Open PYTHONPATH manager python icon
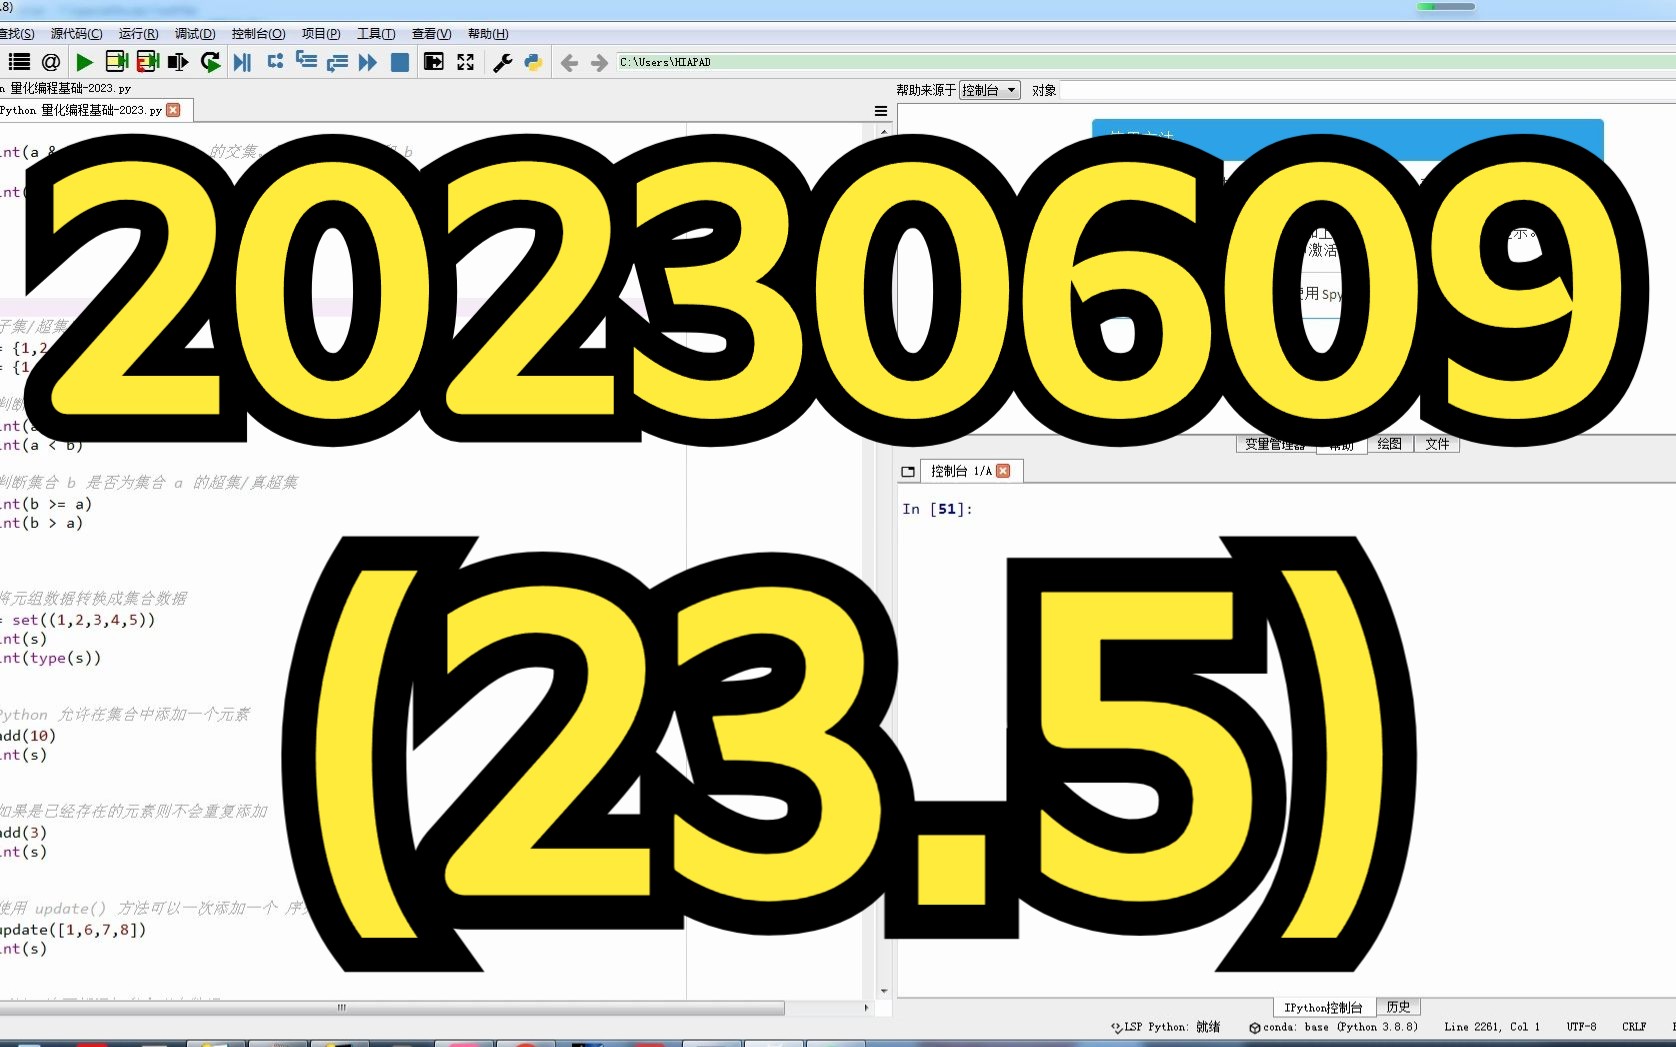Screen dimensions: 1676x1047 (533, 62)
